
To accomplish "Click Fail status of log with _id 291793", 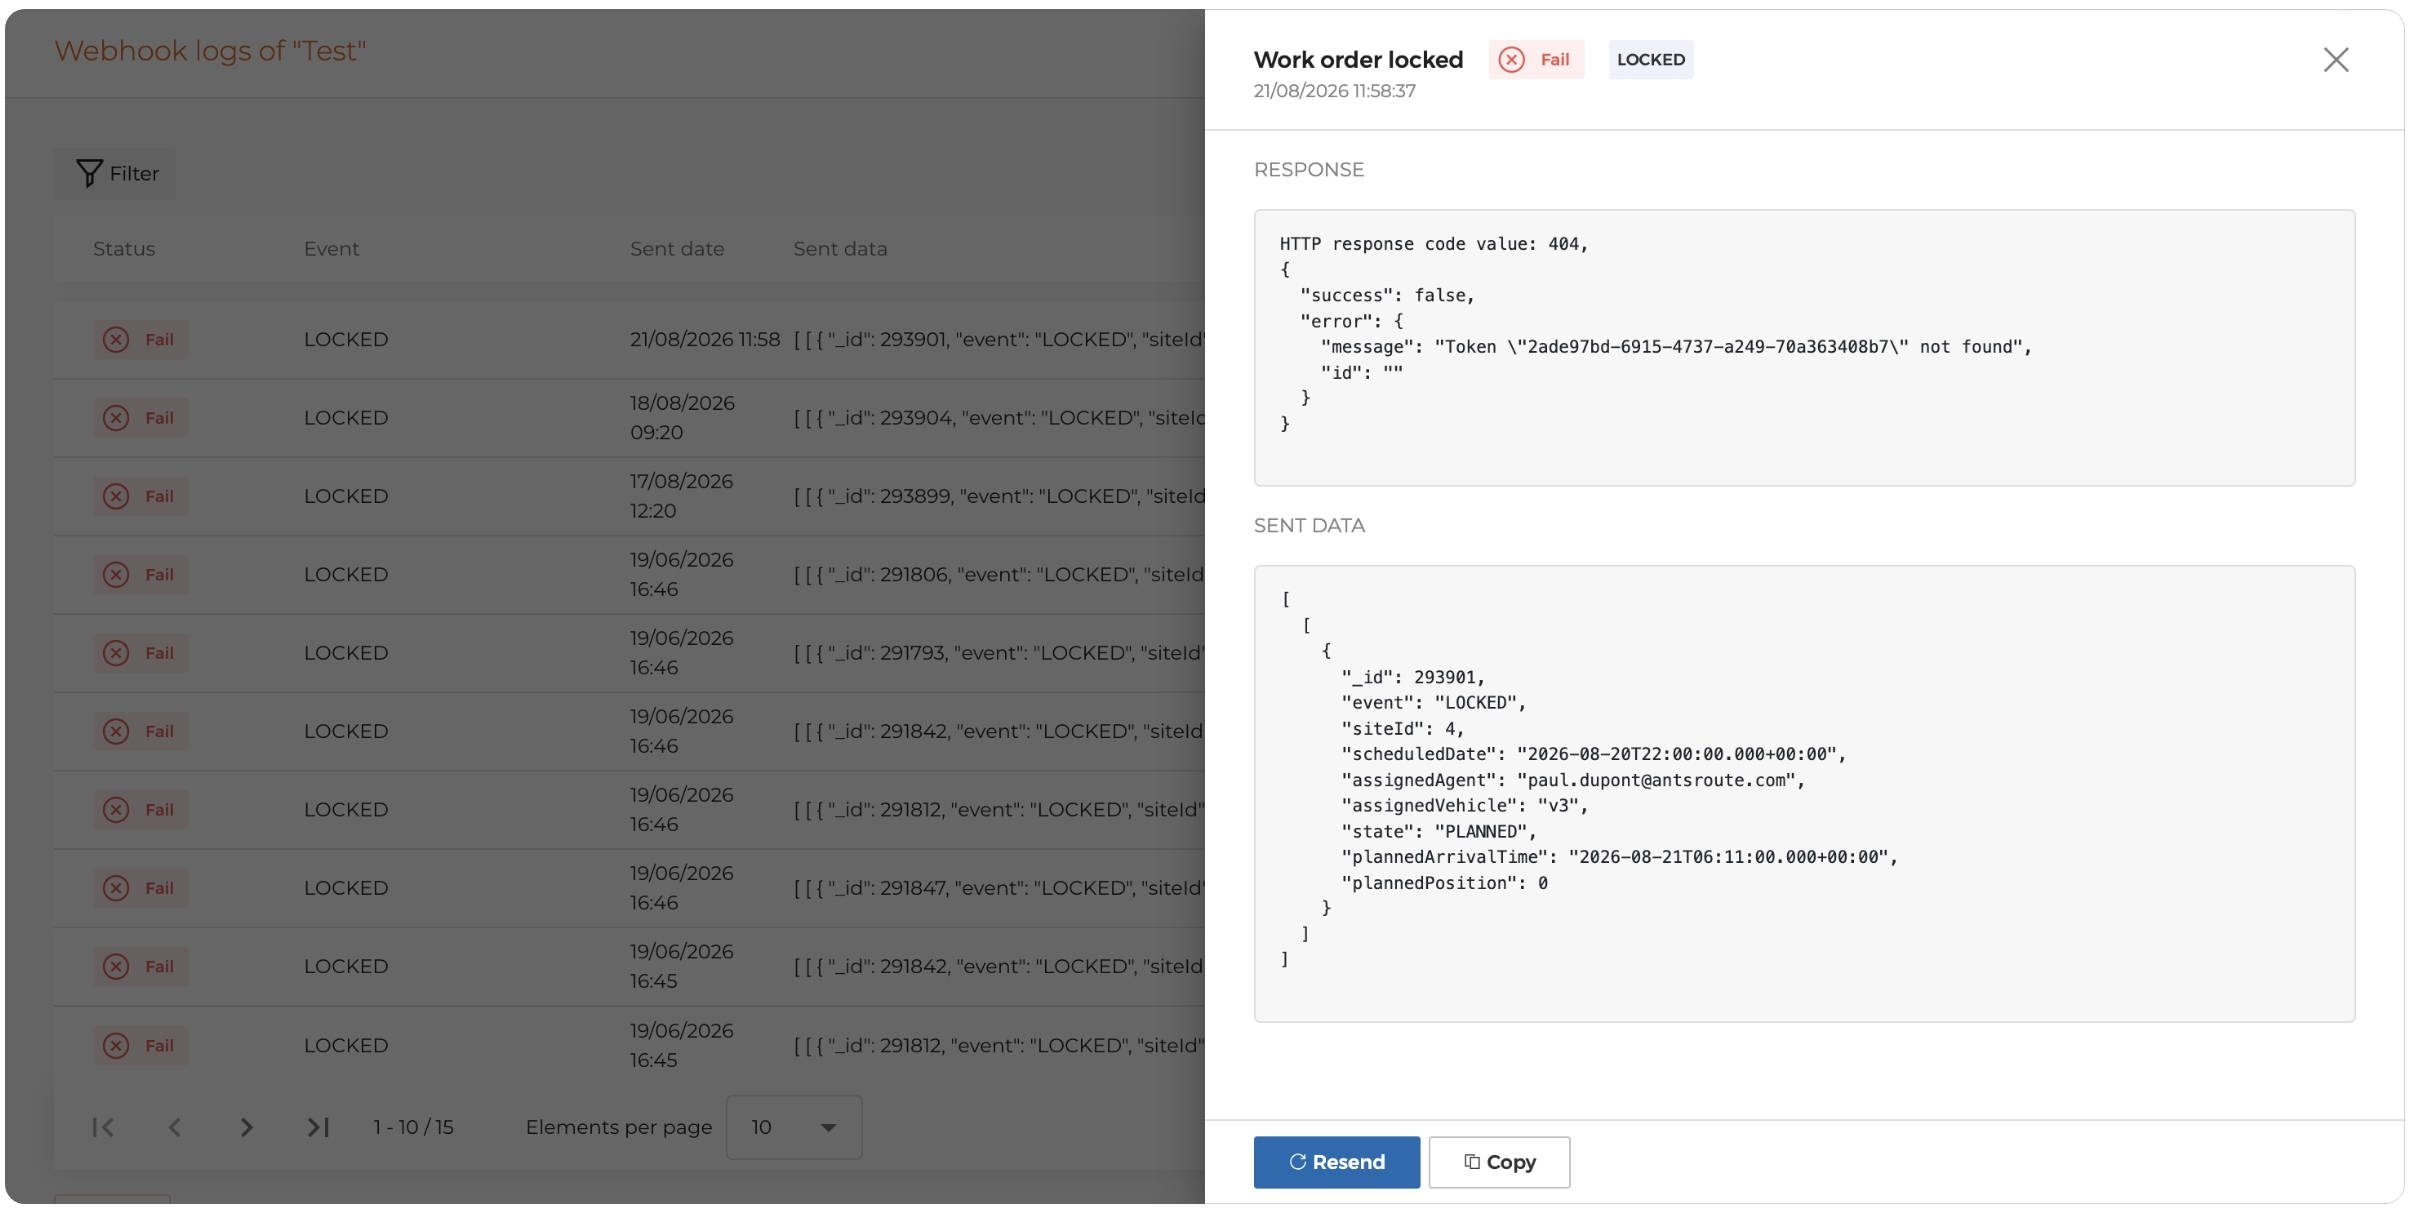I will click(x=140, y=653).
